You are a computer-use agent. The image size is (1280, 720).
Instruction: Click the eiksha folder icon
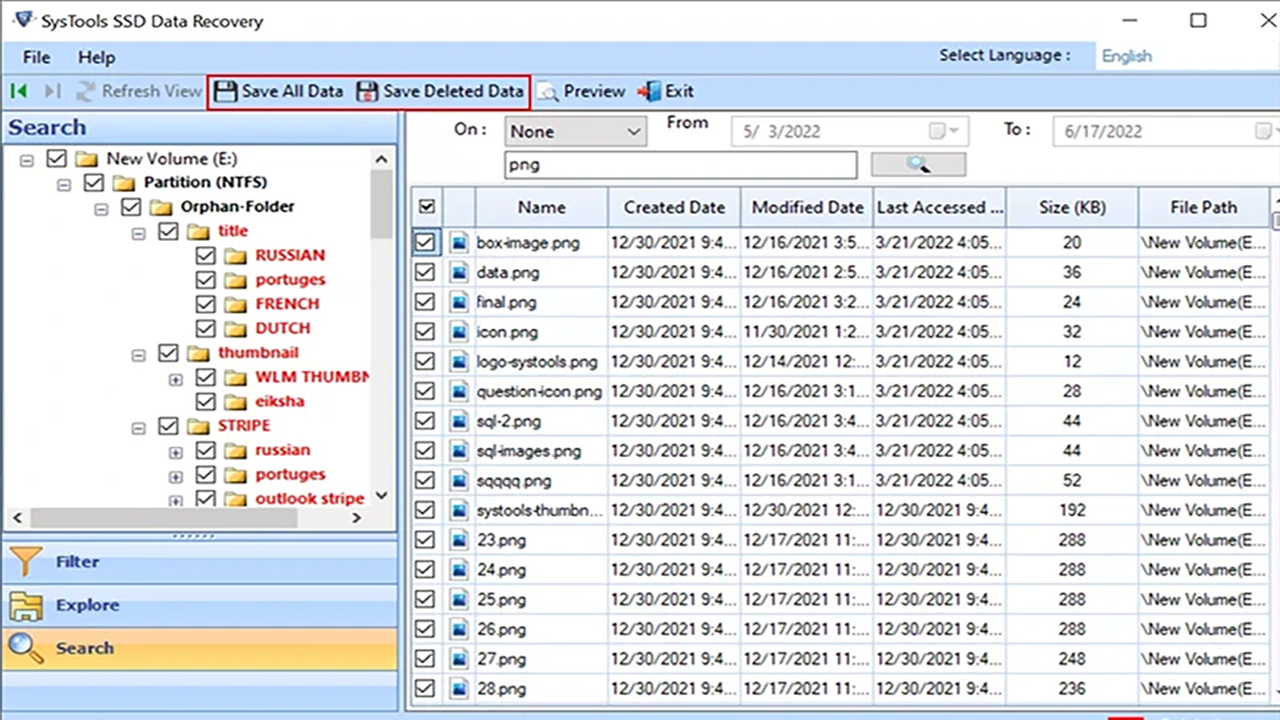(x=235, y=401)
